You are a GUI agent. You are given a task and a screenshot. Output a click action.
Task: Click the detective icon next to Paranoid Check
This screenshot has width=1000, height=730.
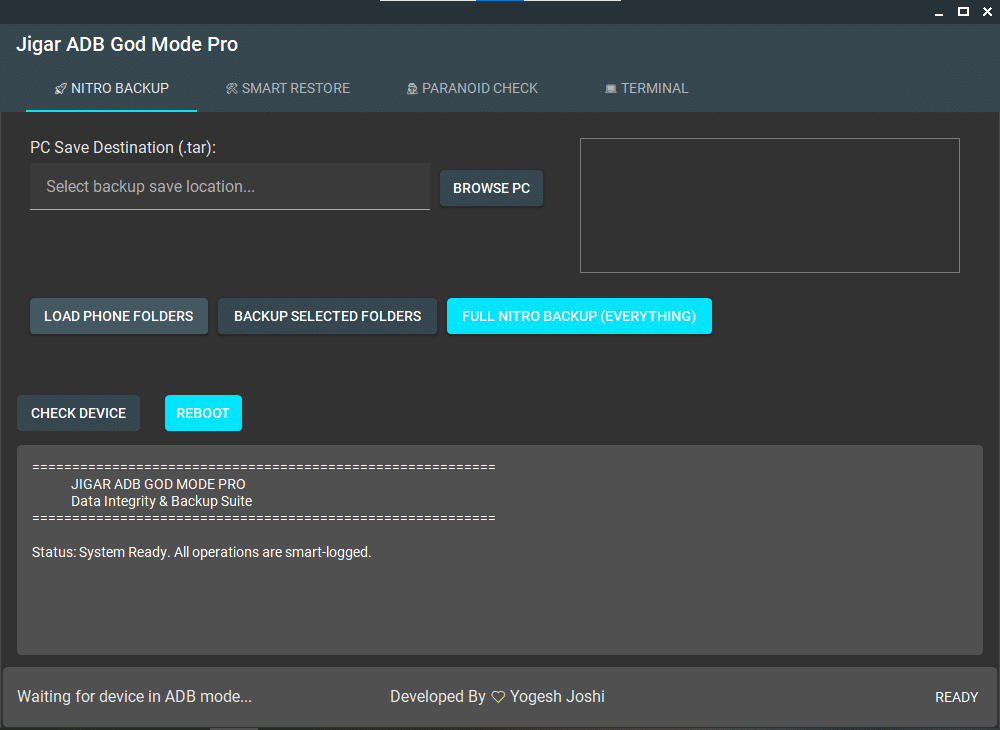pos(411,88)
